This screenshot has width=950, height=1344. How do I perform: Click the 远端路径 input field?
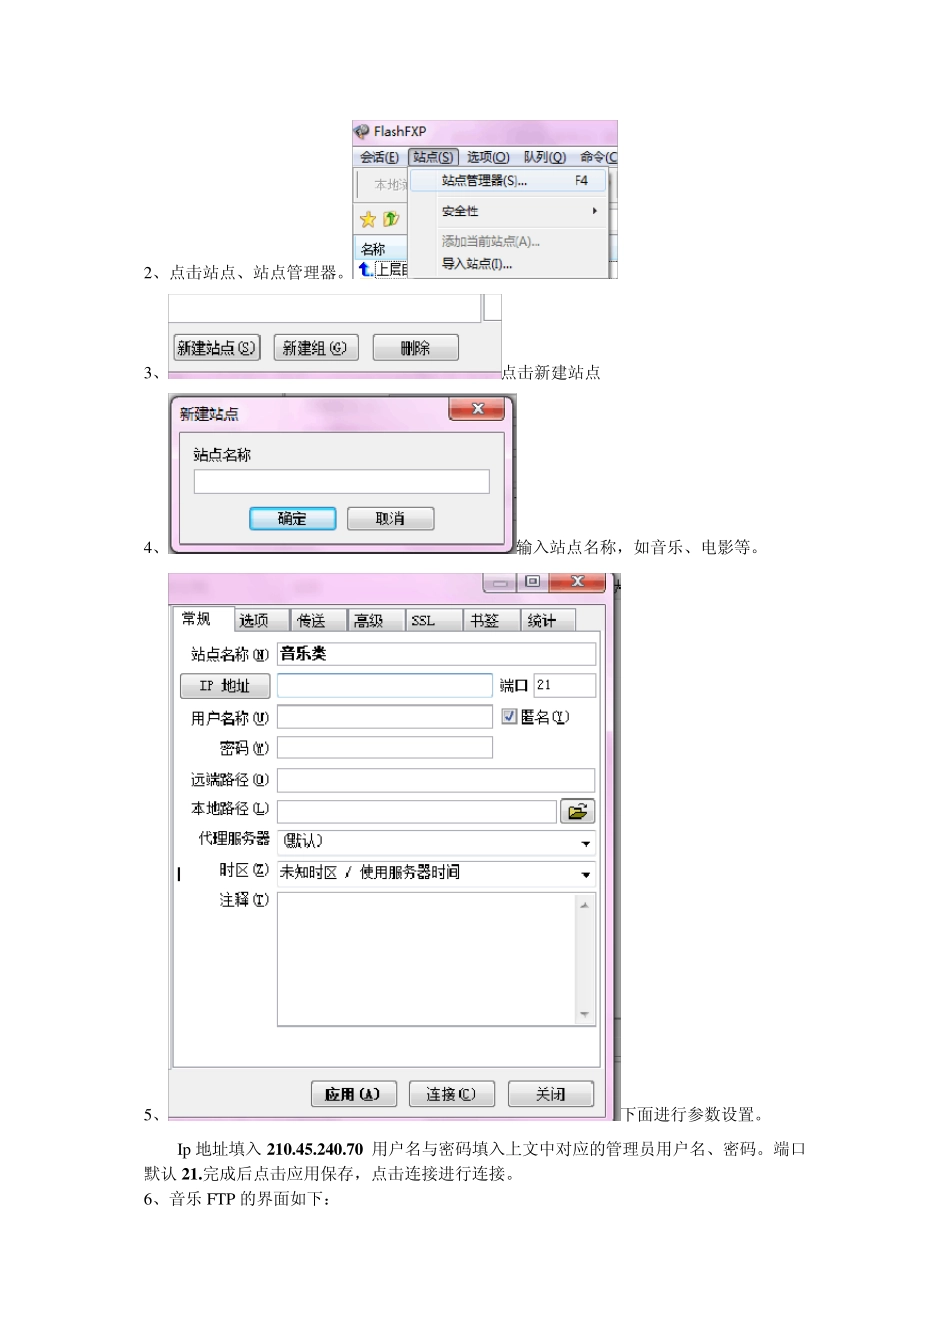[436, 780]
